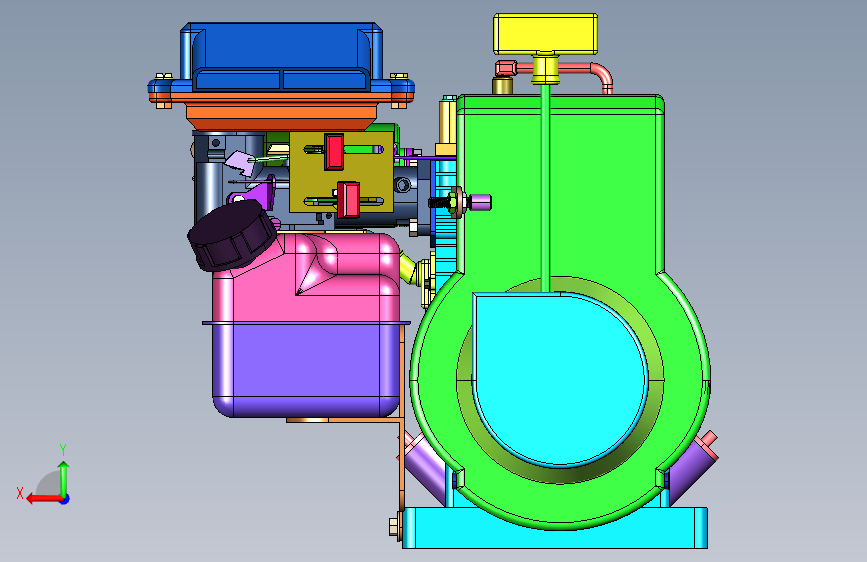Image resolution: width=867 pixels, height=562 pixels.
Task: Select the purple lower fuel tank half
Action: [306, 370]
